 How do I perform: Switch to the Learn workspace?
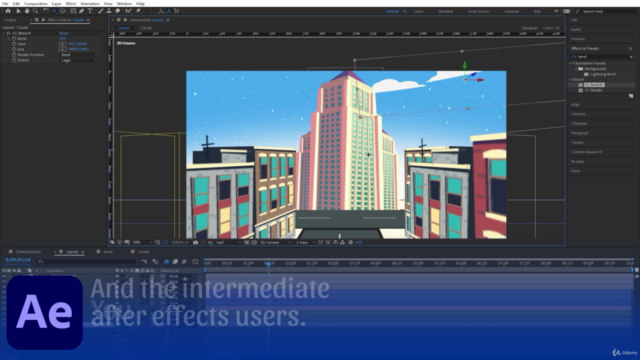coord(419,11)
